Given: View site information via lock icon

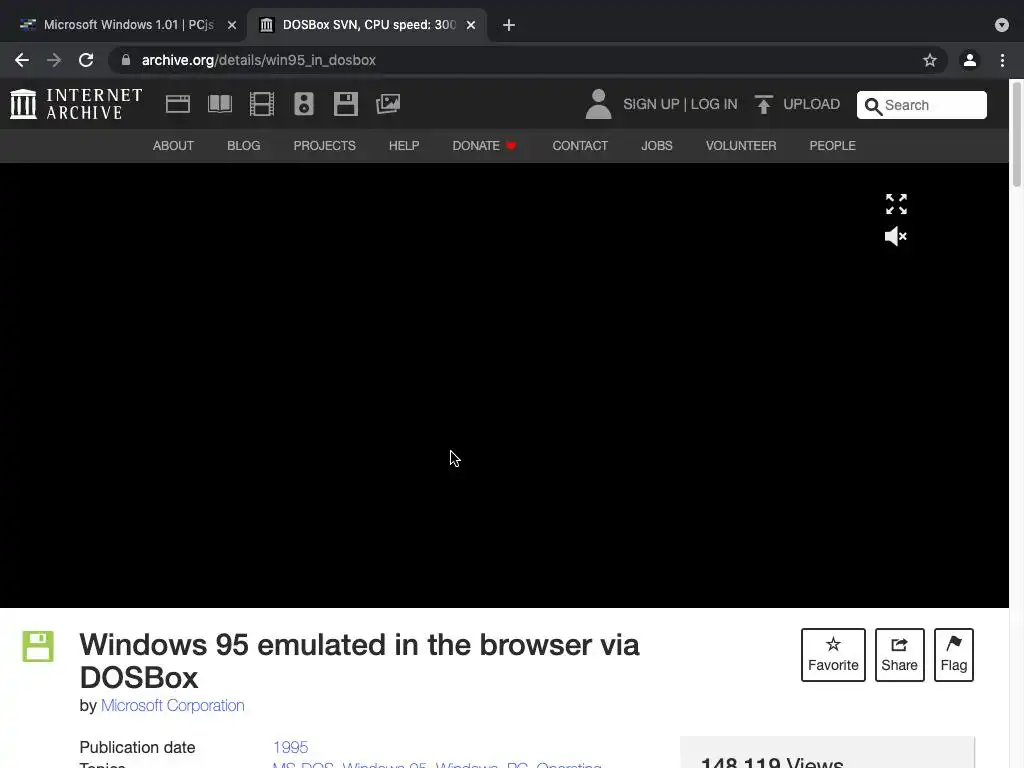Looking at the screenshot, I should (125, 60).
